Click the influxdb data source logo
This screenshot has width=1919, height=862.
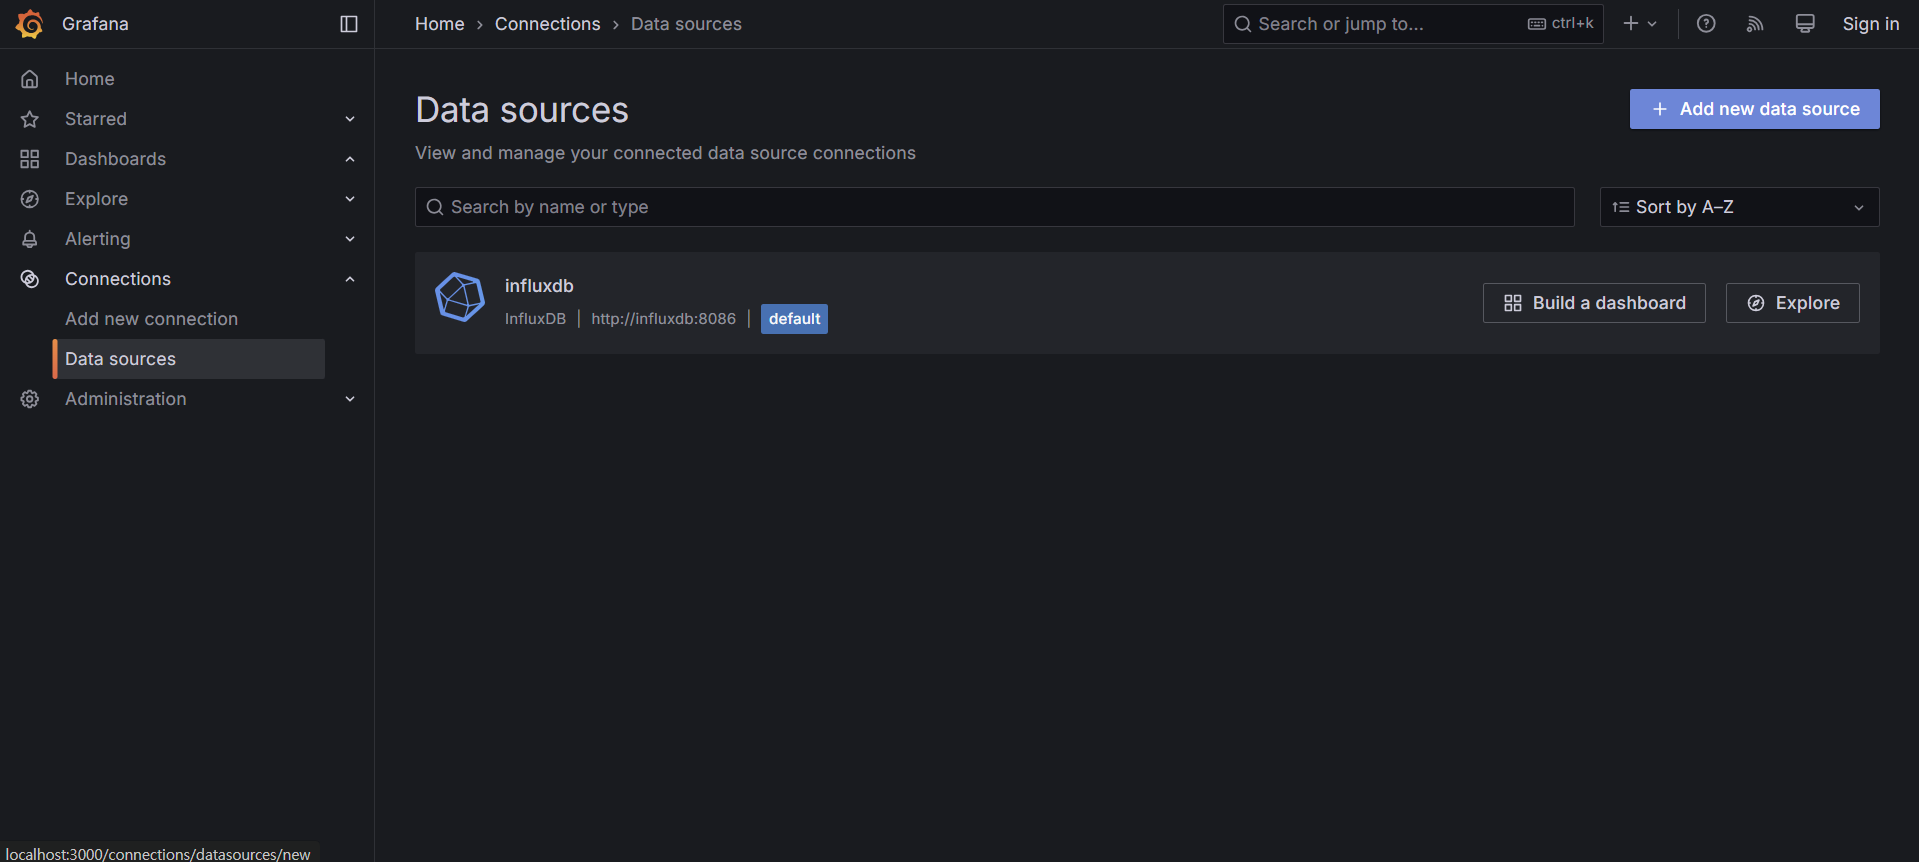click(460, 297)
